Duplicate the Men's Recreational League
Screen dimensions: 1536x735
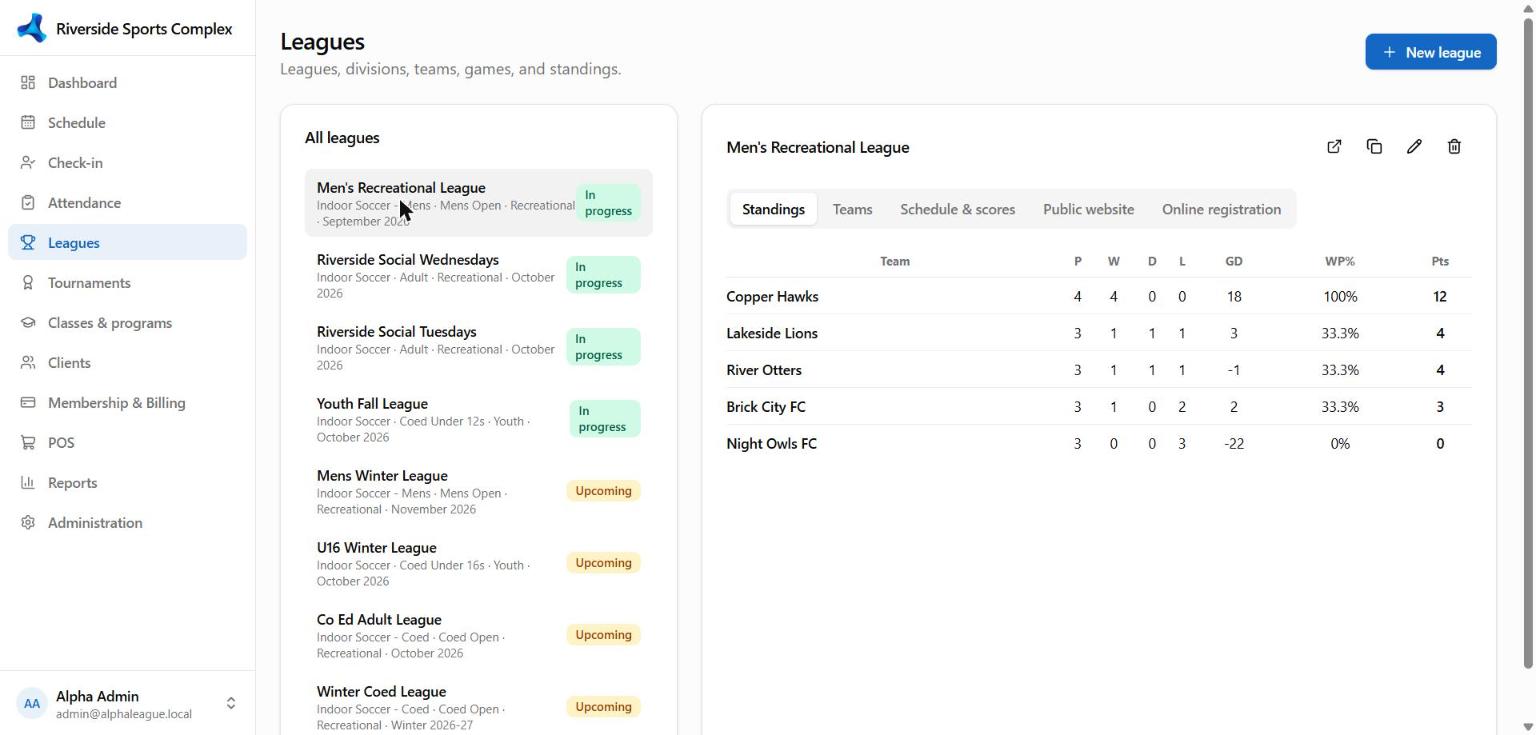[1374, 147]
